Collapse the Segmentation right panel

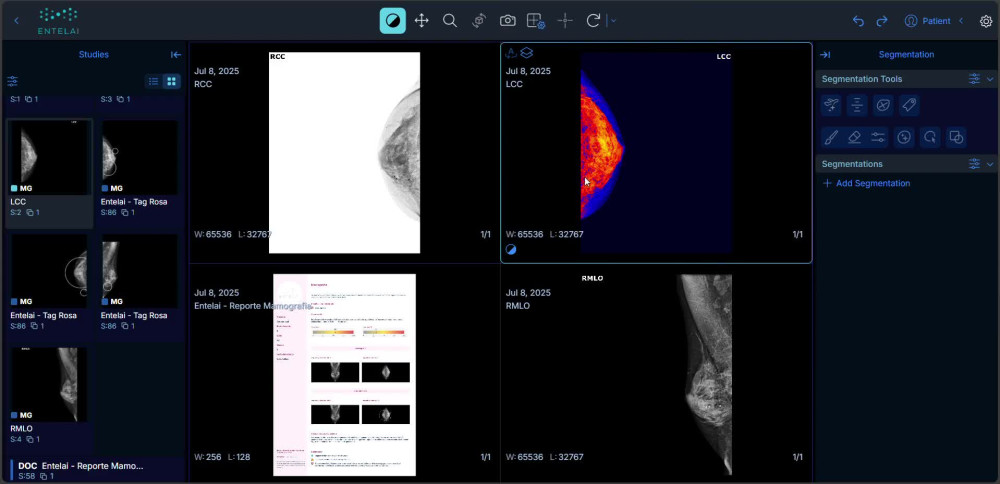point(825,55)
